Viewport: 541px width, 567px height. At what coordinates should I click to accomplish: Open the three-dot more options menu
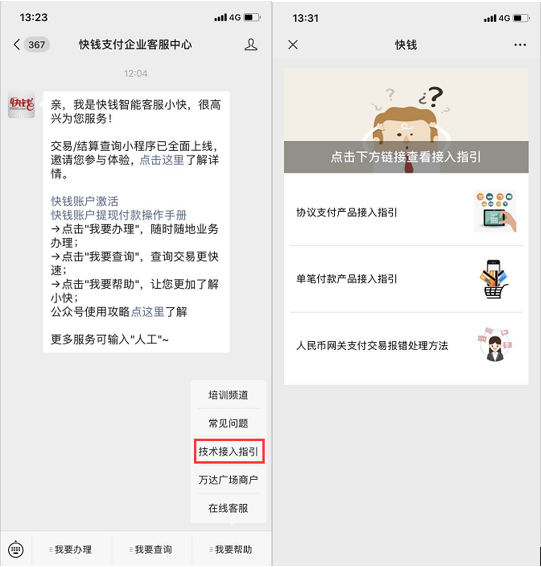520,45
